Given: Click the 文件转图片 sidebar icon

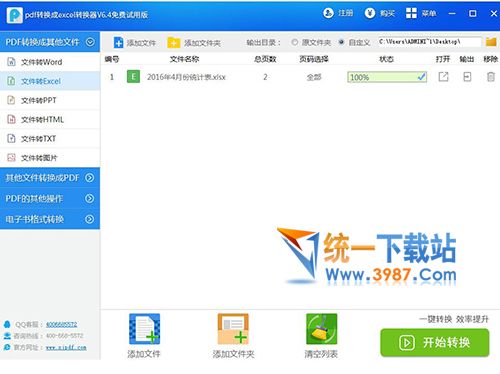Looking at the screenshot, I should tap(11, 157).
